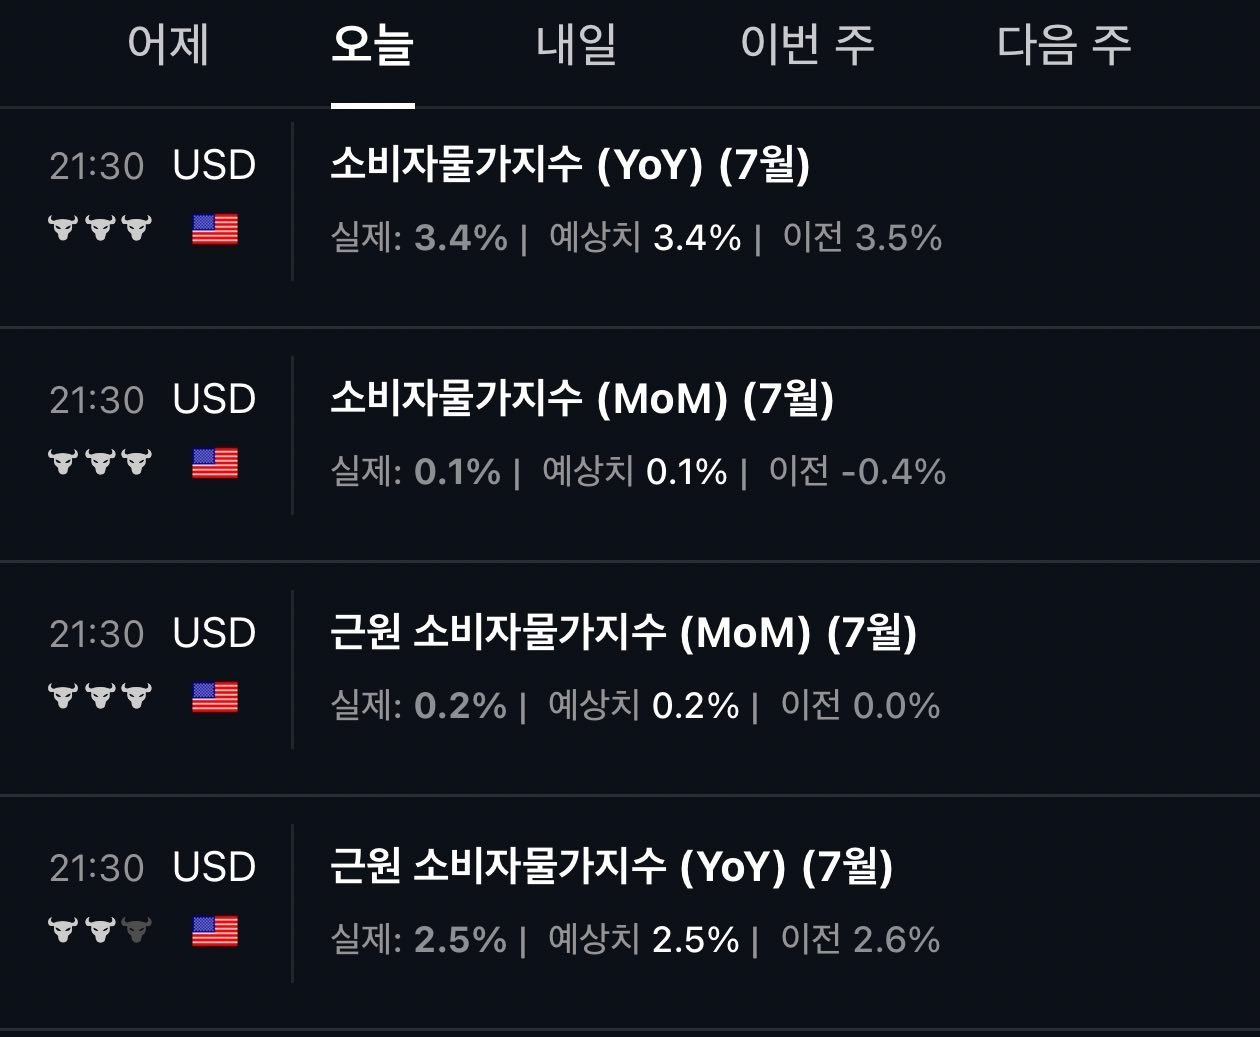This screenshot has height=1037, width=1260.
Task: Click US flag icon in CPI YoY row
Action: 215,230
